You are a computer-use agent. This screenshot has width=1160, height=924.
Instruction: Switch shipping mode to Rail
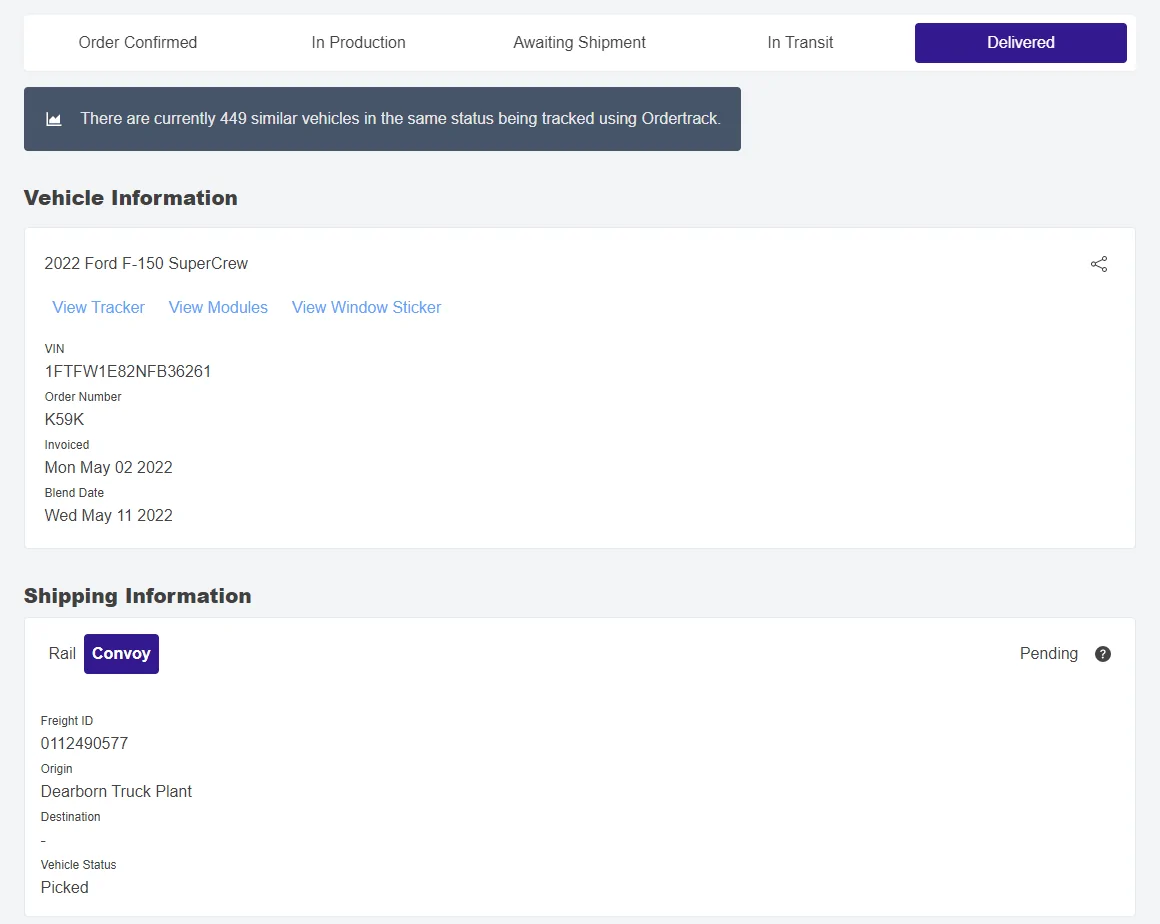[62, 654]
